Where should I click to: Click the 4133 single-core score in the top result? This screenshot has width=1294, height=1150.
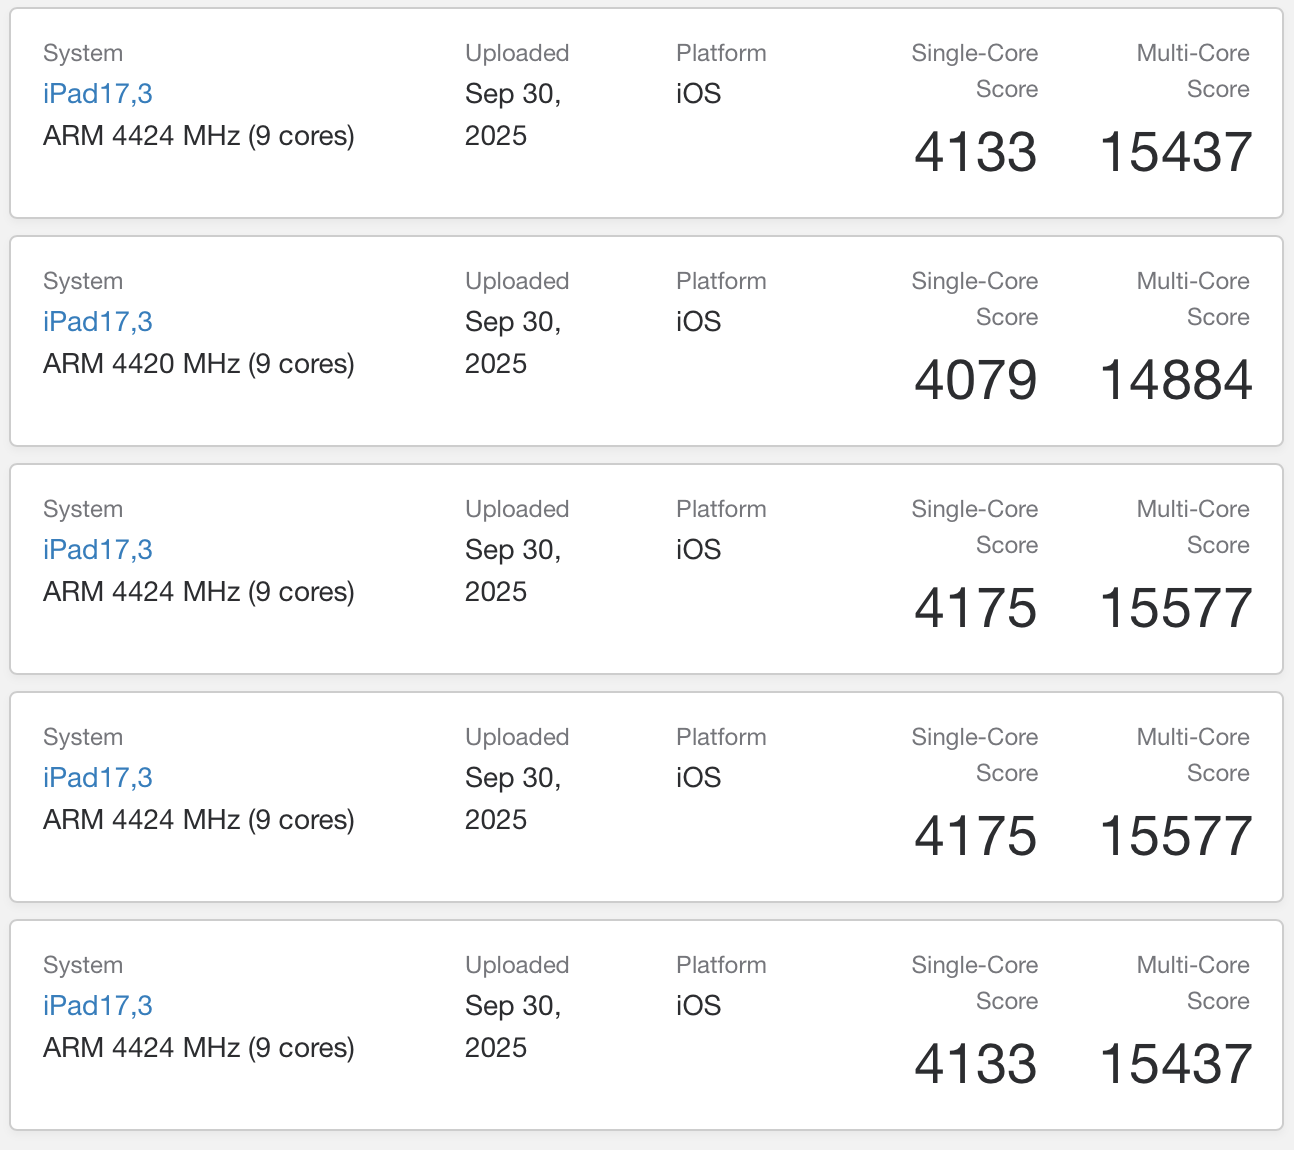[975, 153]
